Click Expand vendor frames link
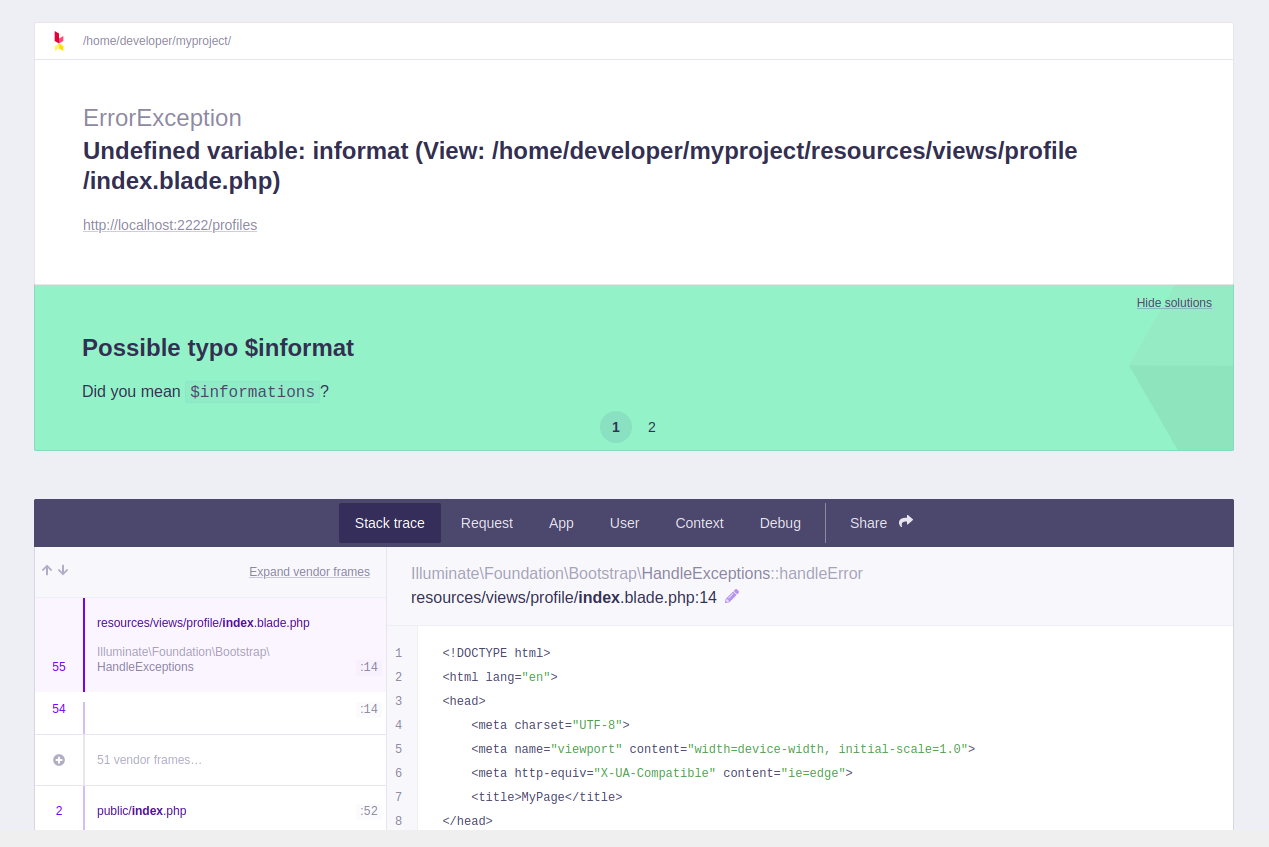The width and height of the screenshot is (1269, 847). coord(309,572)
